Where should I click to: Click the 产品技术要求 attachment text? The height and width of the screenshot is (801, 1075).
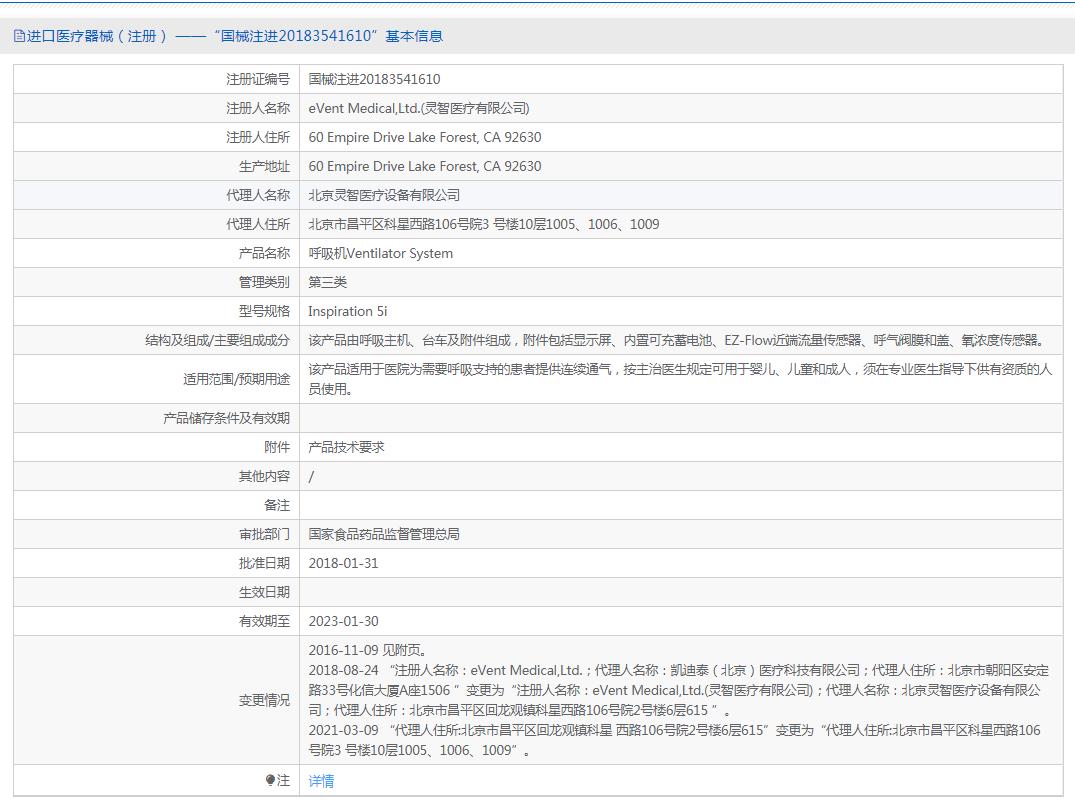pos(346,447)
